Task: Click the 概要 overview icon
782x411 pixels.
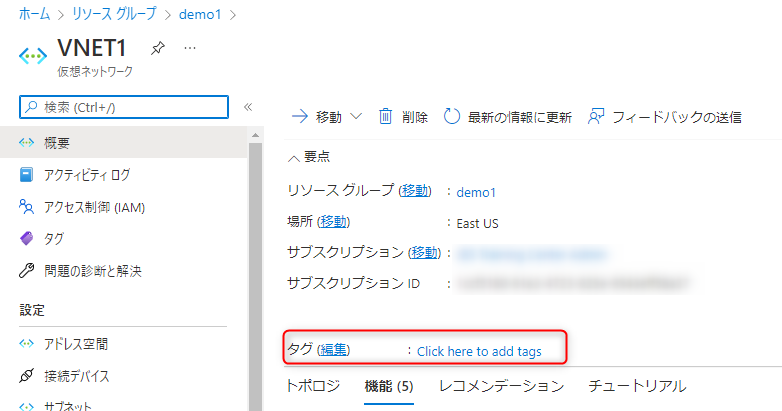Action: (26, 143)
